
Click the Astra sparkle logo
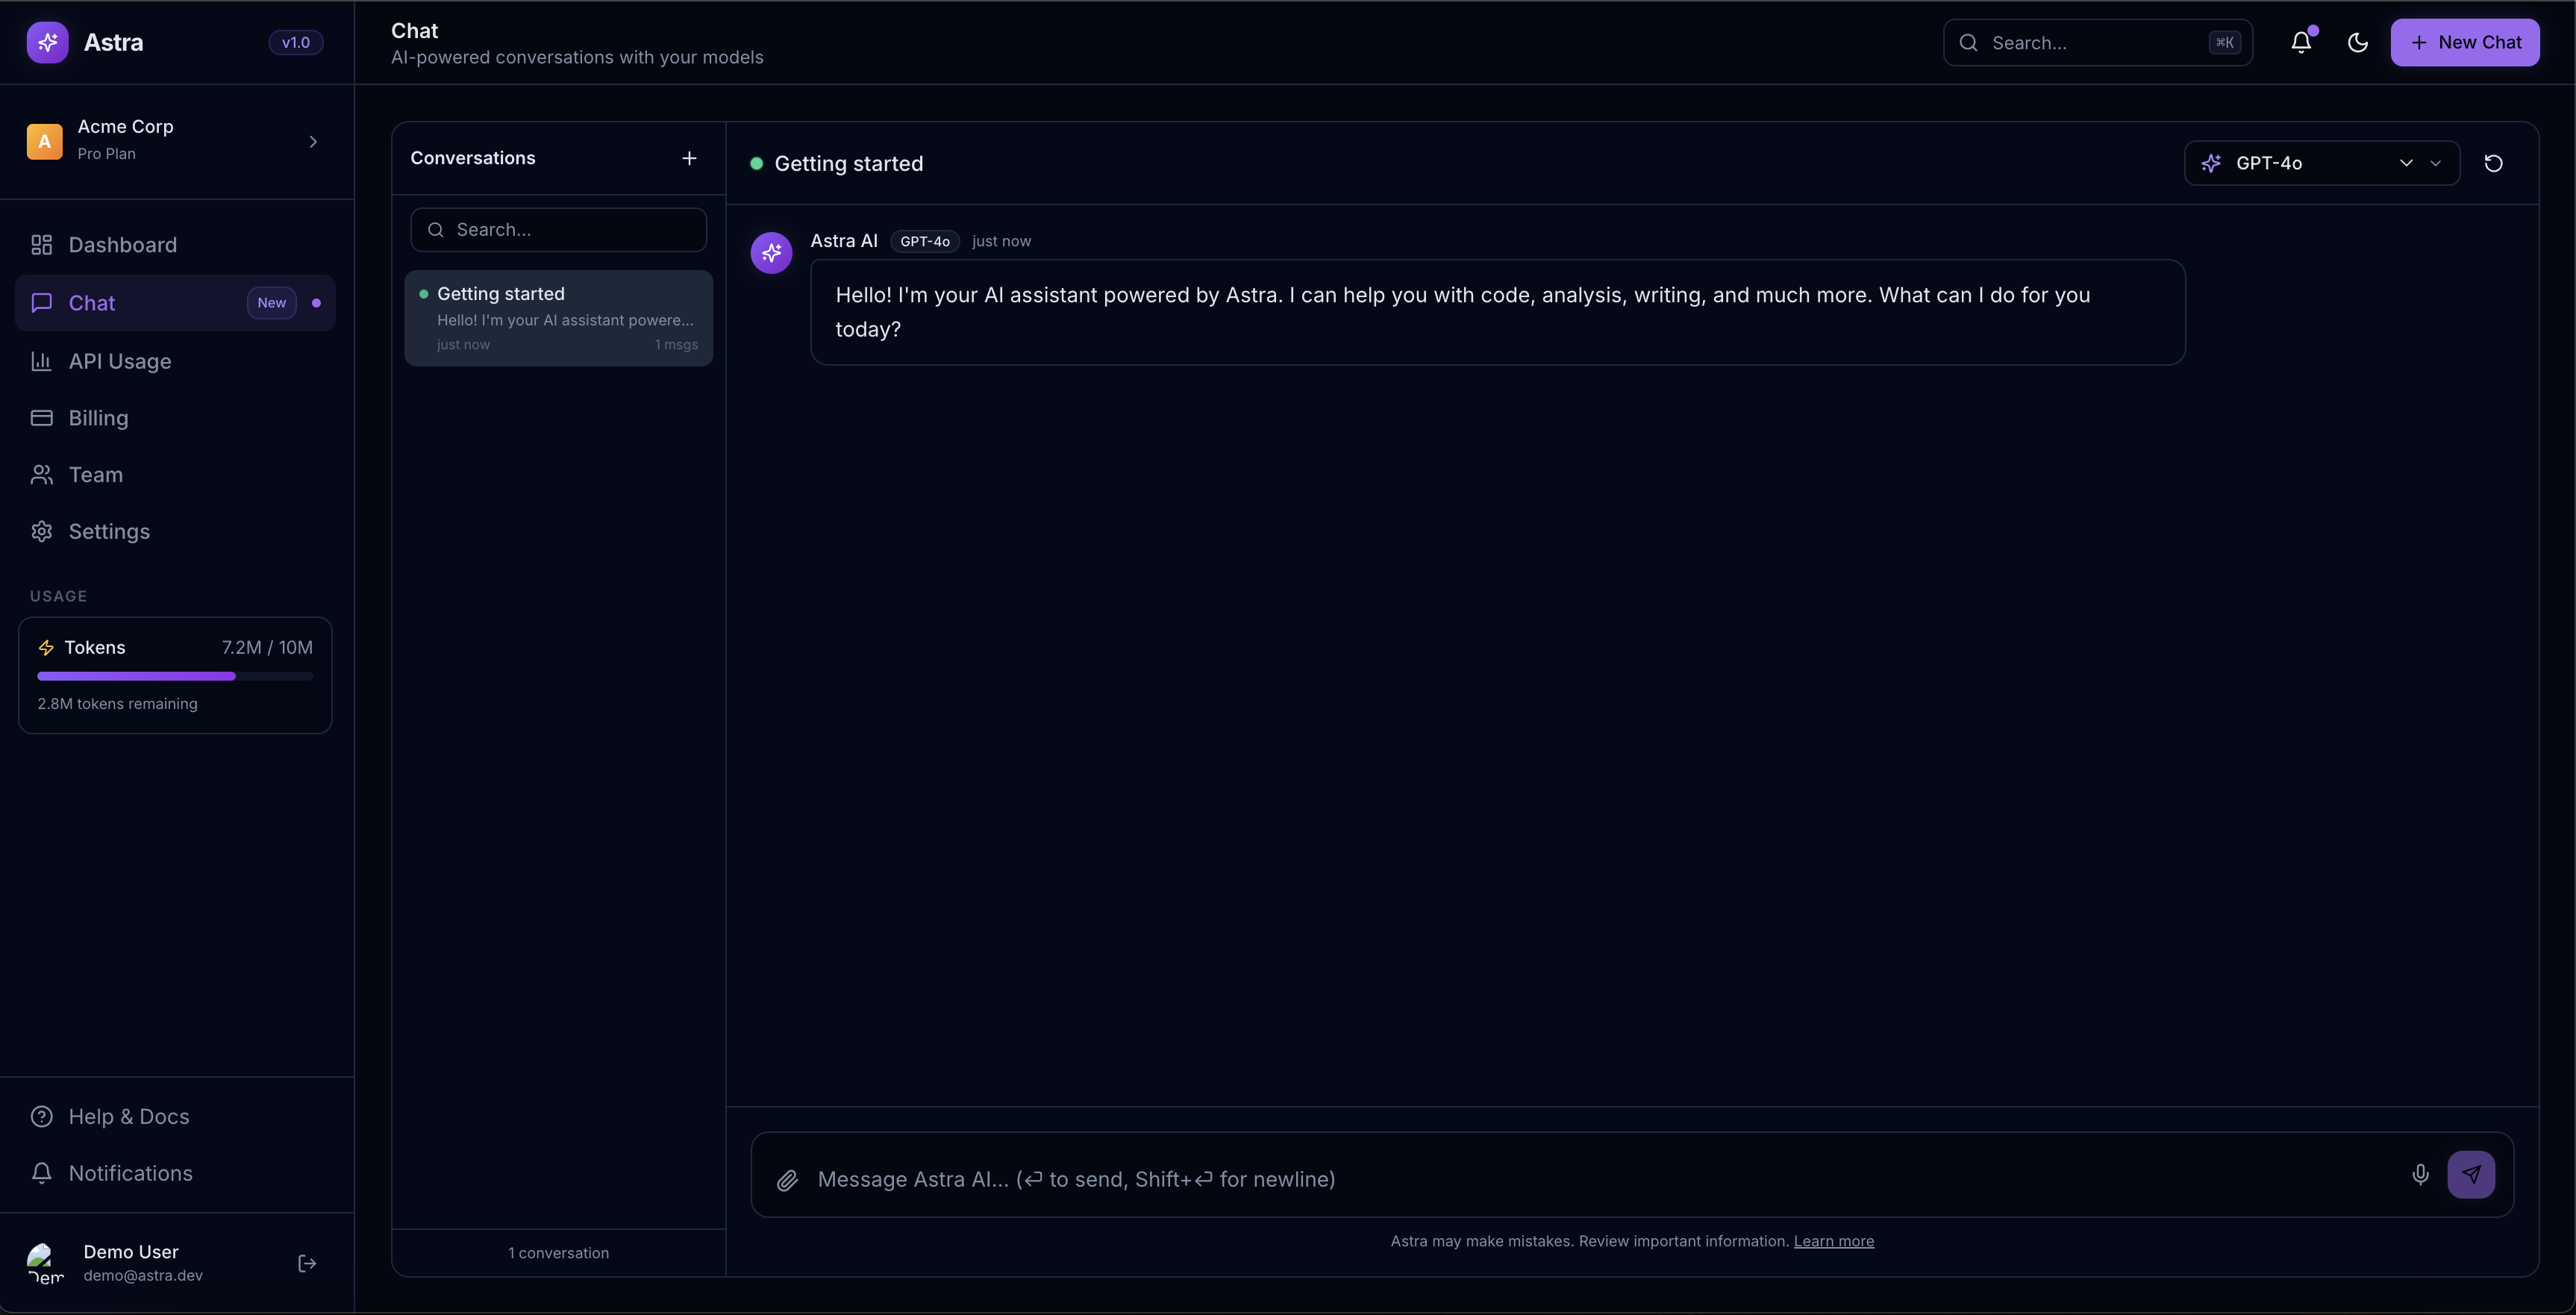pyautogui.click(x=46, y=42)
